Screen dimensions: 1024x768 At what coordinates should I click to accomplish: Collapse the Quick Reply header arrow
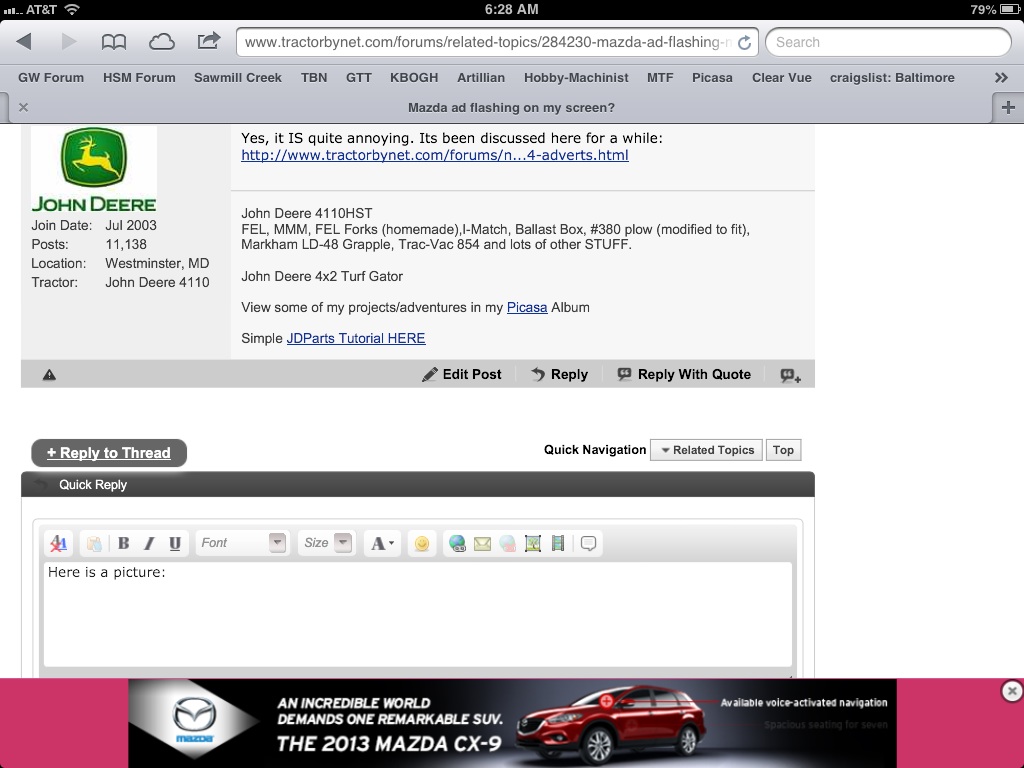click(40, 484)
